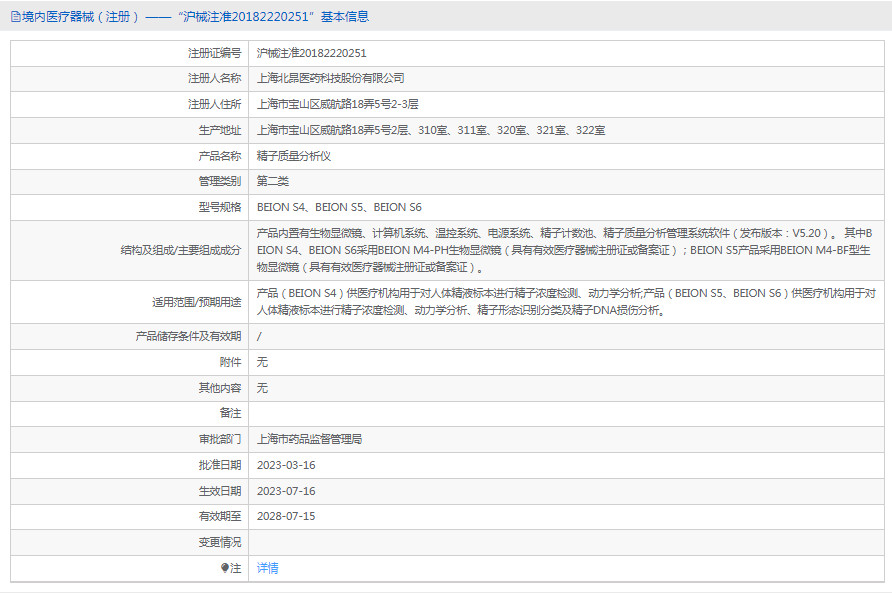Select approval authority 上海市药品监督管理局
Screen dimensions: 892x593
[x=309, y=439]
